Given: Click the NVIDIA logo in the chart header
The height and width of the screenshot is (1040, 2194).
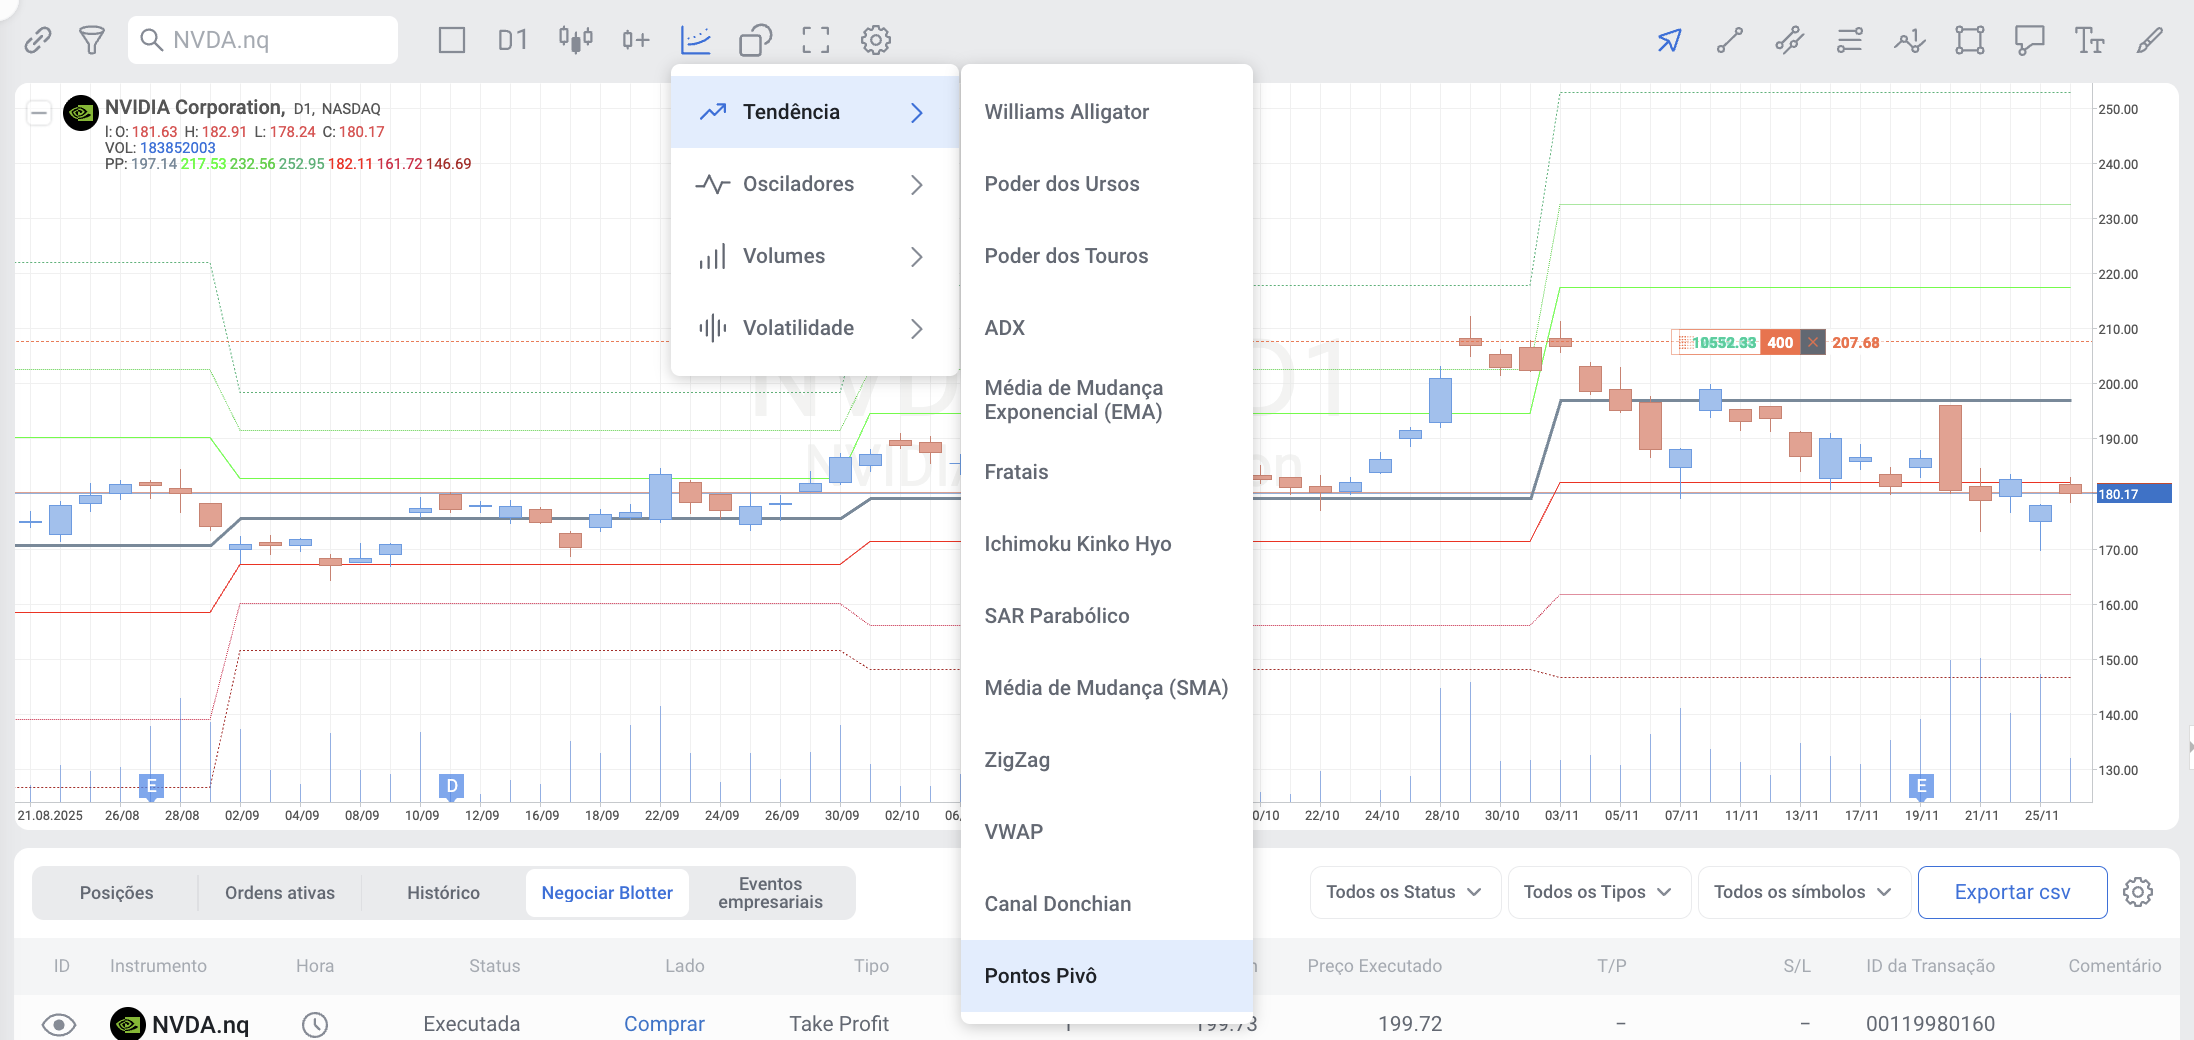Looking at the screenshot, I should pos(81,113).
